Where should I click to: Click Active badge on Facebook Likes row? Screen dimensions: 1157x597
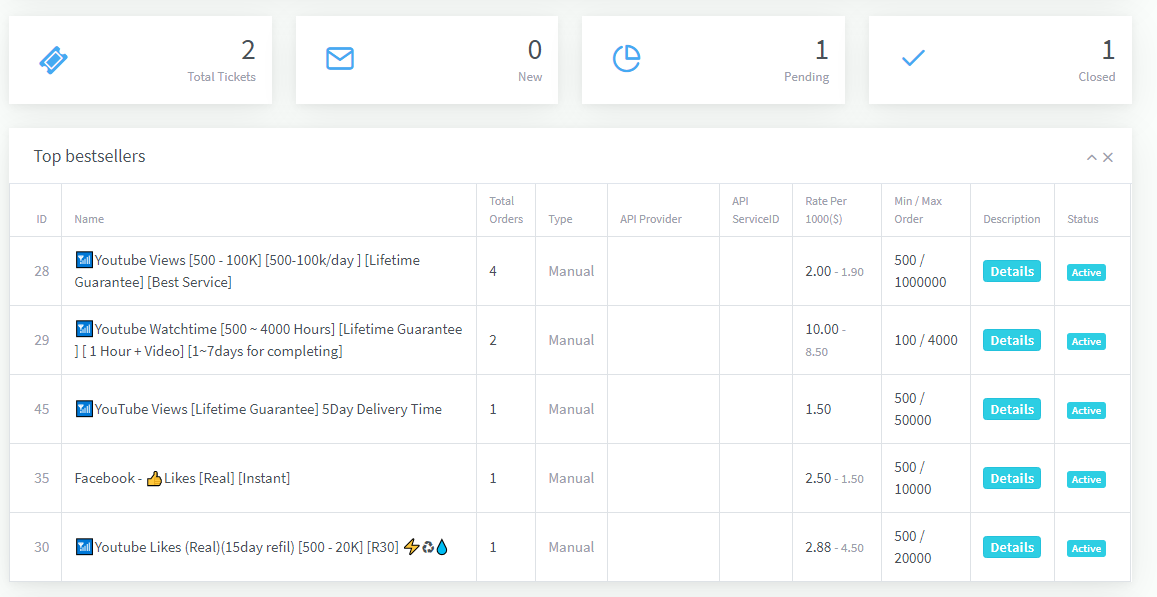(1085, 479)
